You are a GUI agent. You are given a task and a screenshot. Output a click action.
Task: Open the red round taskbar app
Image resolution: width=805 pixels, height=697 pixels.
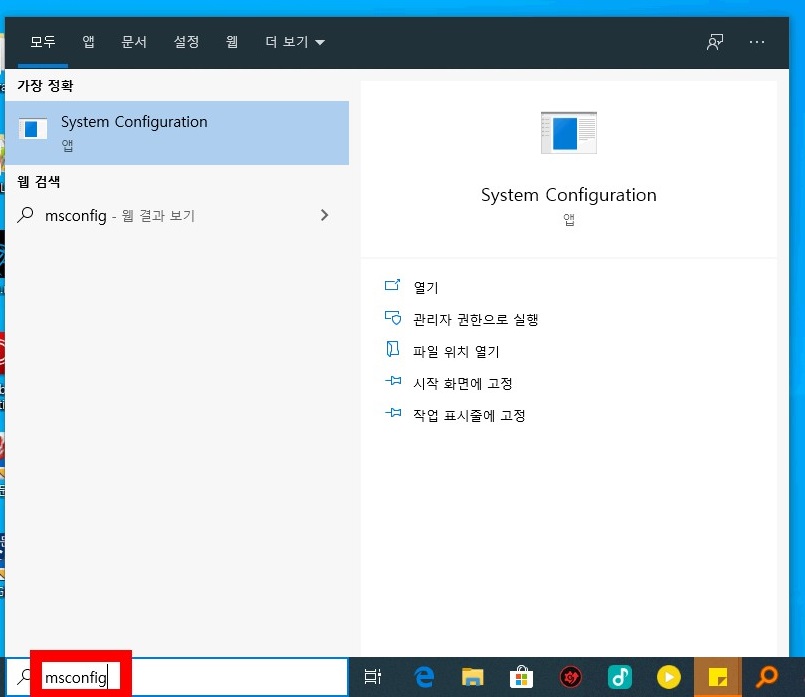pyautogui.click(x=570, y=677)
